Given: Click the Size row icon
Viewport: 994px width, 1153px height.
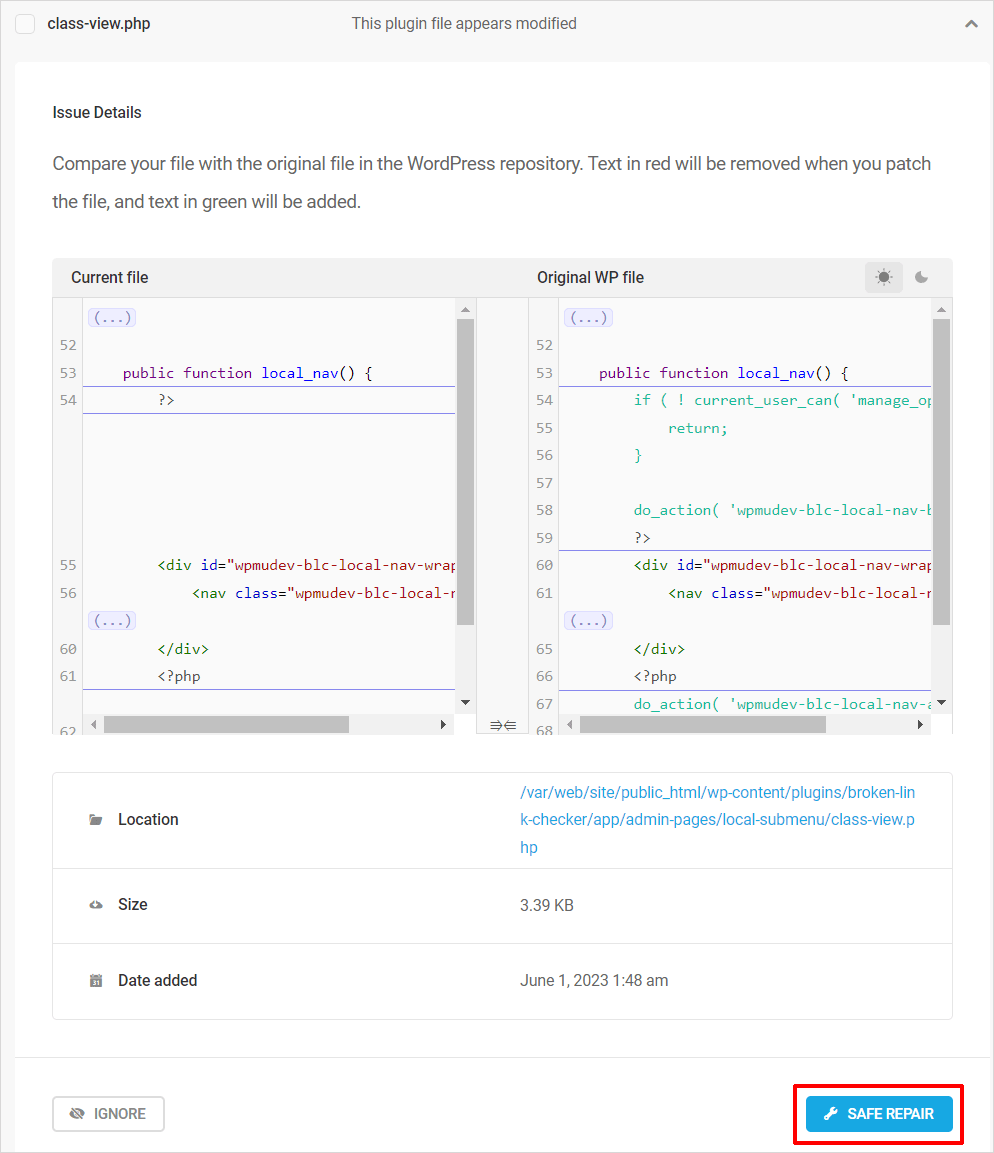Looking at the screenshot, I should click(x=96, y=905).
